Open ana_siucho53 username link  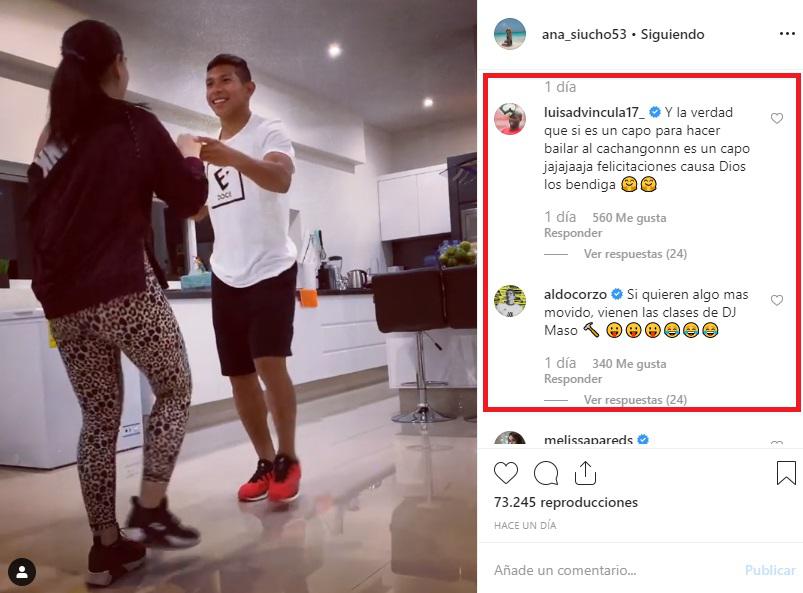coord(584,34)
